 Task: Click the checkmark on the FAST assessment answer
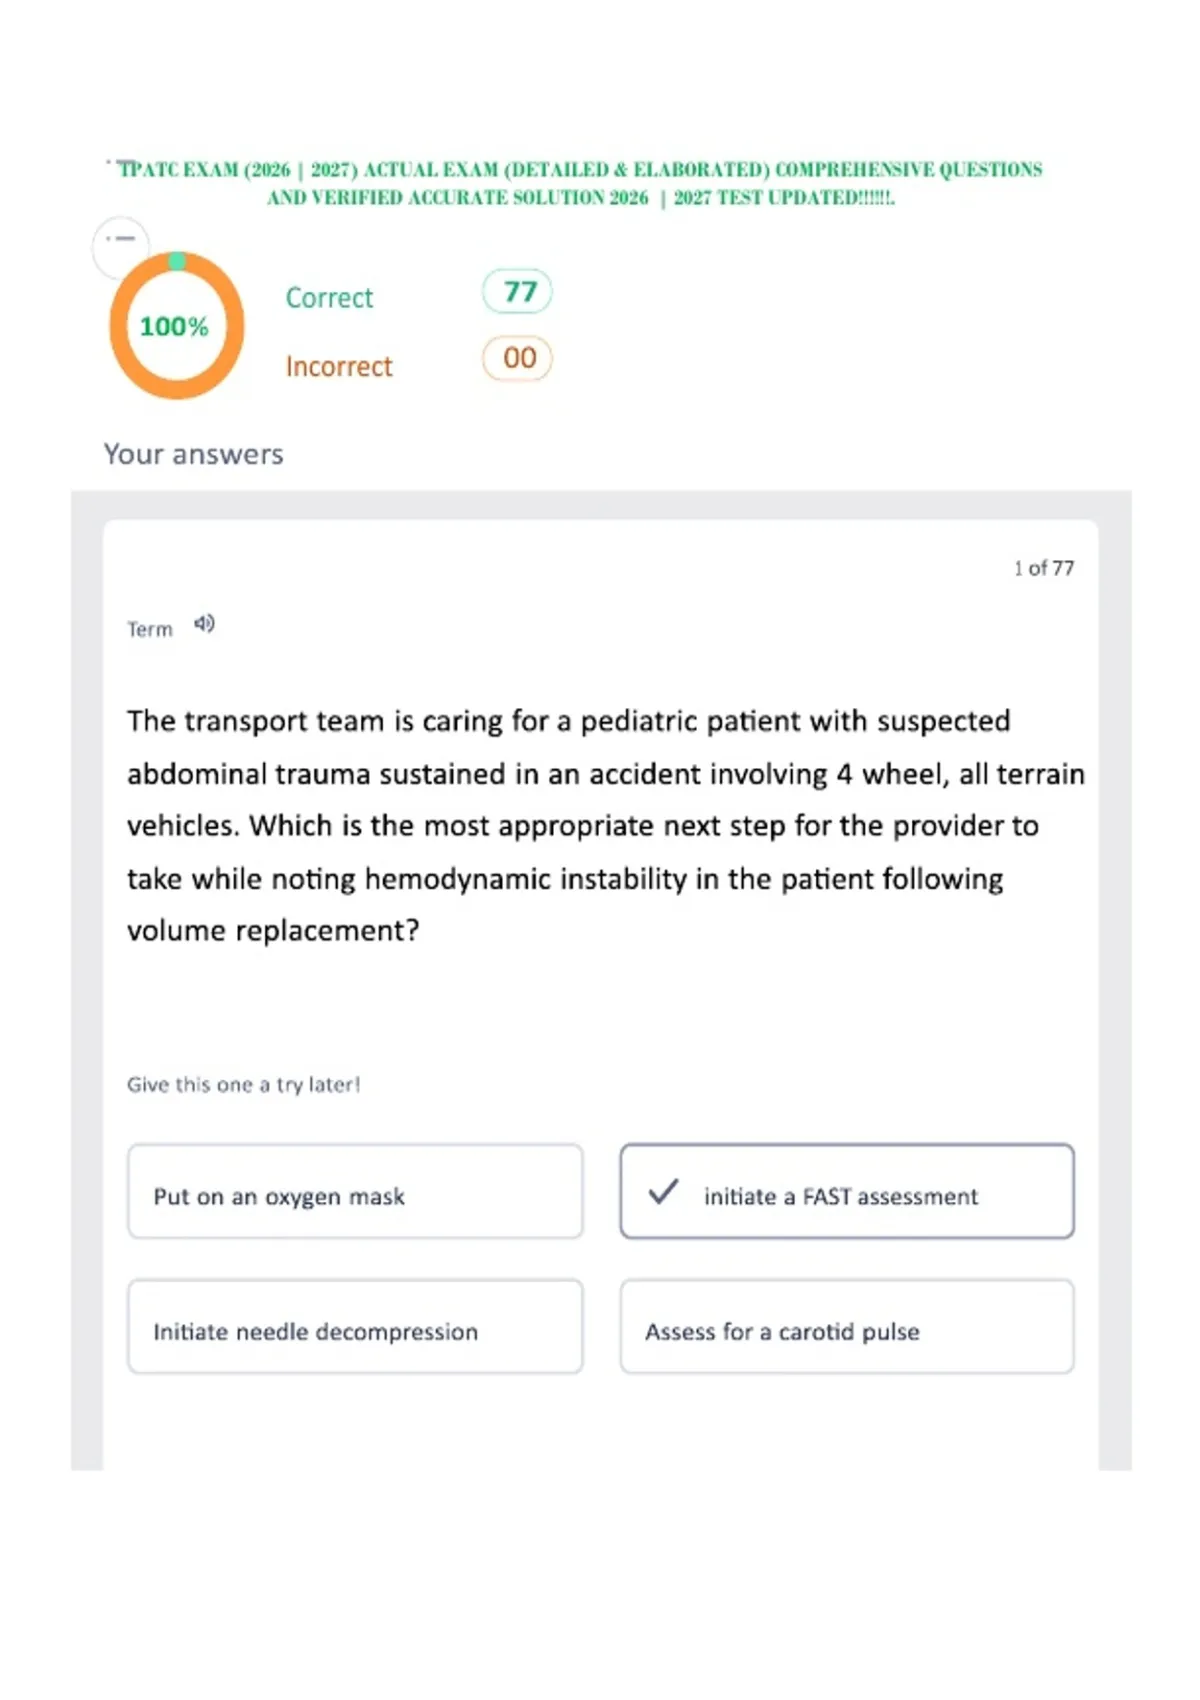(x=663, y=1193)
